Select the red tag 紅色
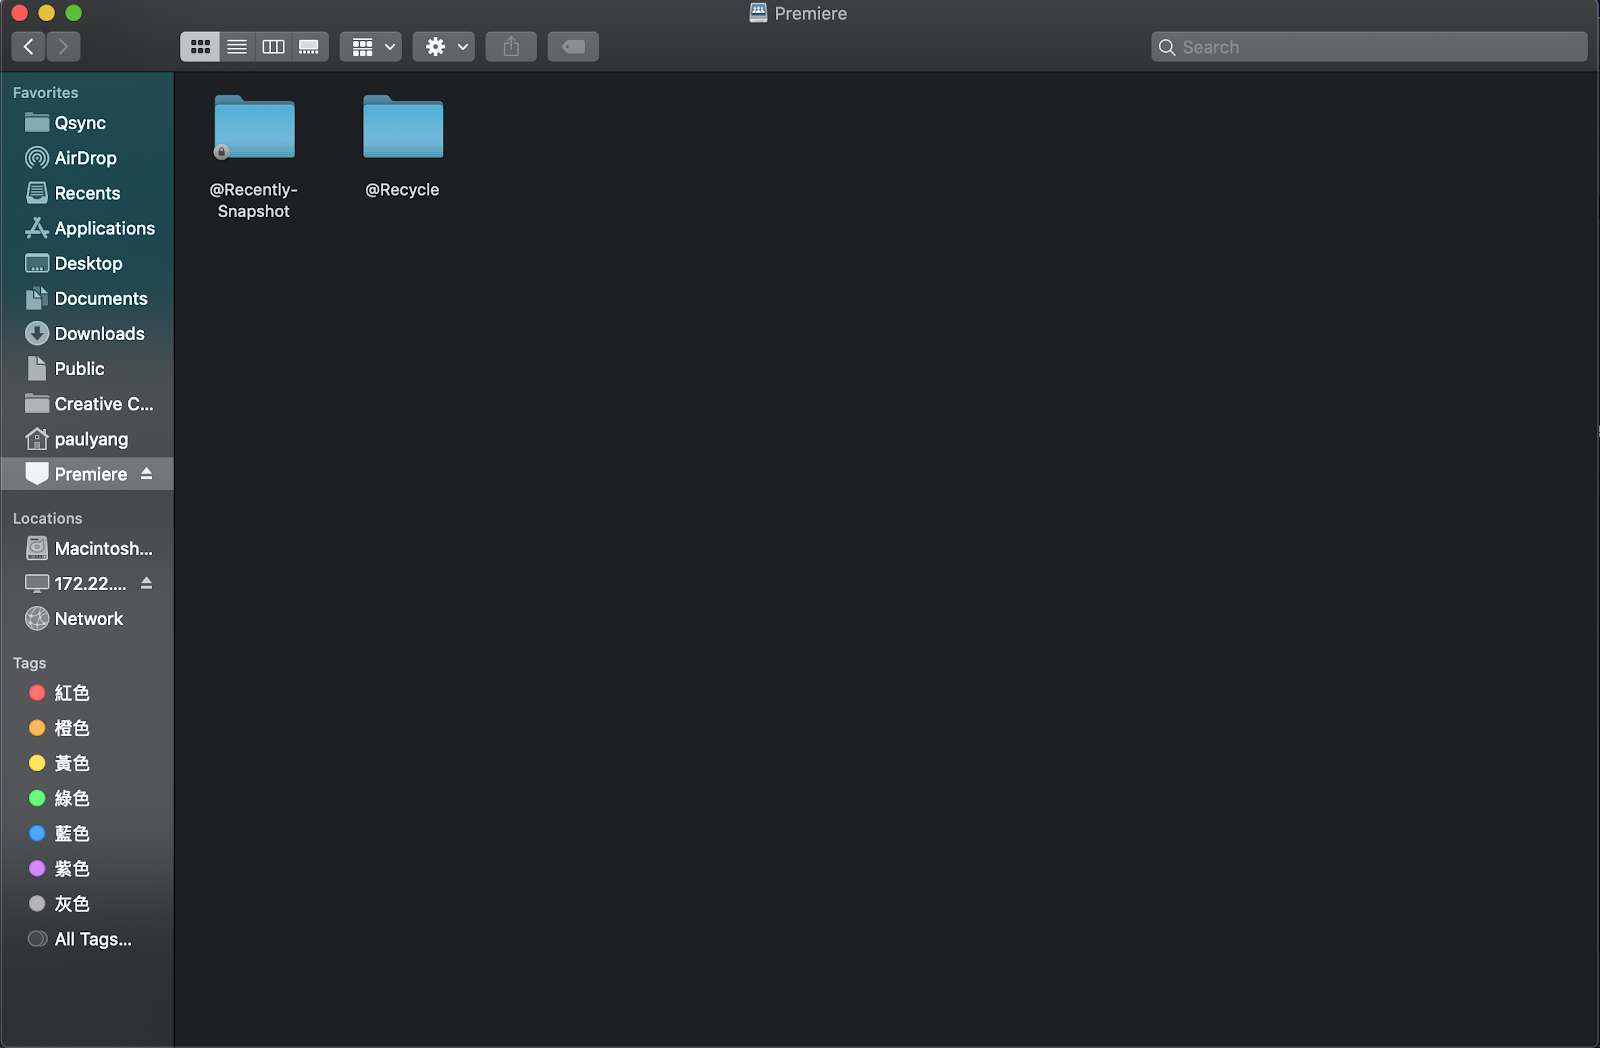The height and width of the screenshot is (1048, 1600). [x=71, y=693]
